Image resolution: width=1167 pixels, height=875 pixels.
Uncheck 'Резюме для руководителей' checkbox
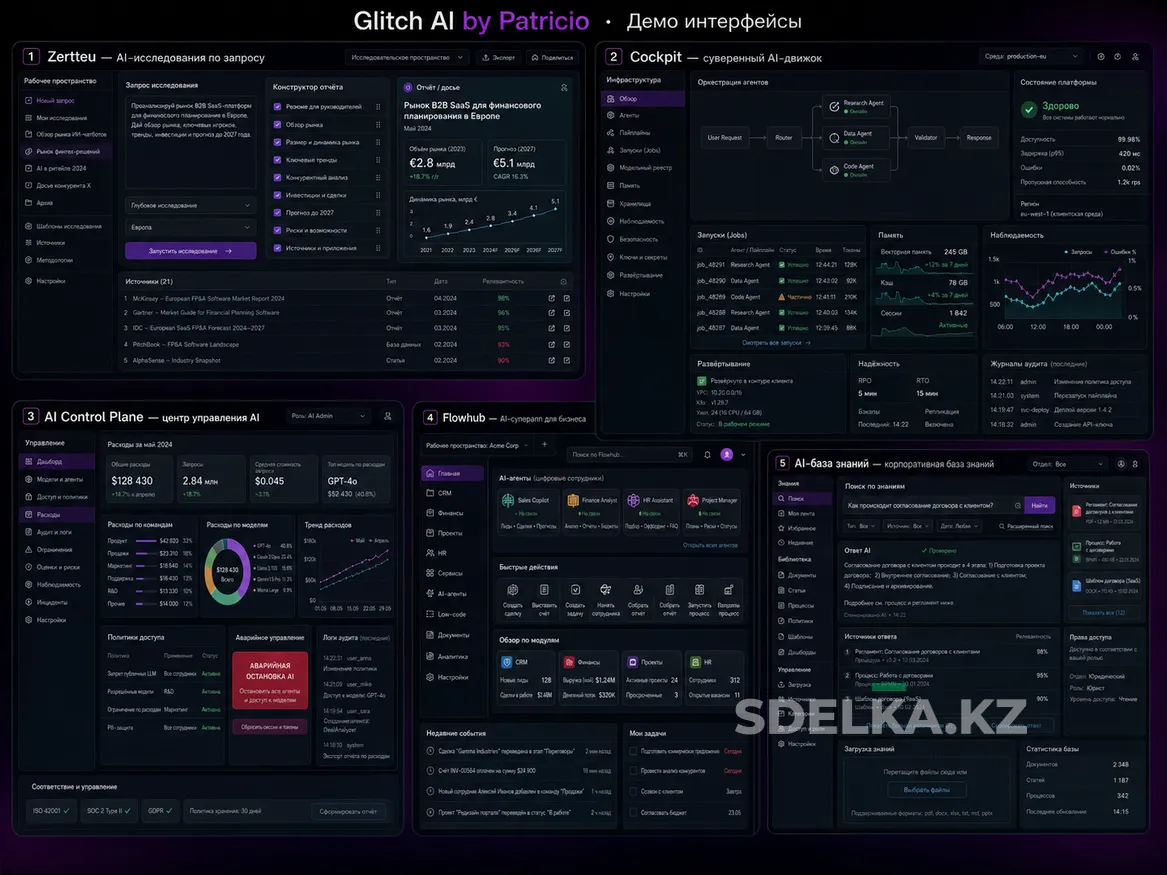click(x=278, y=106)
